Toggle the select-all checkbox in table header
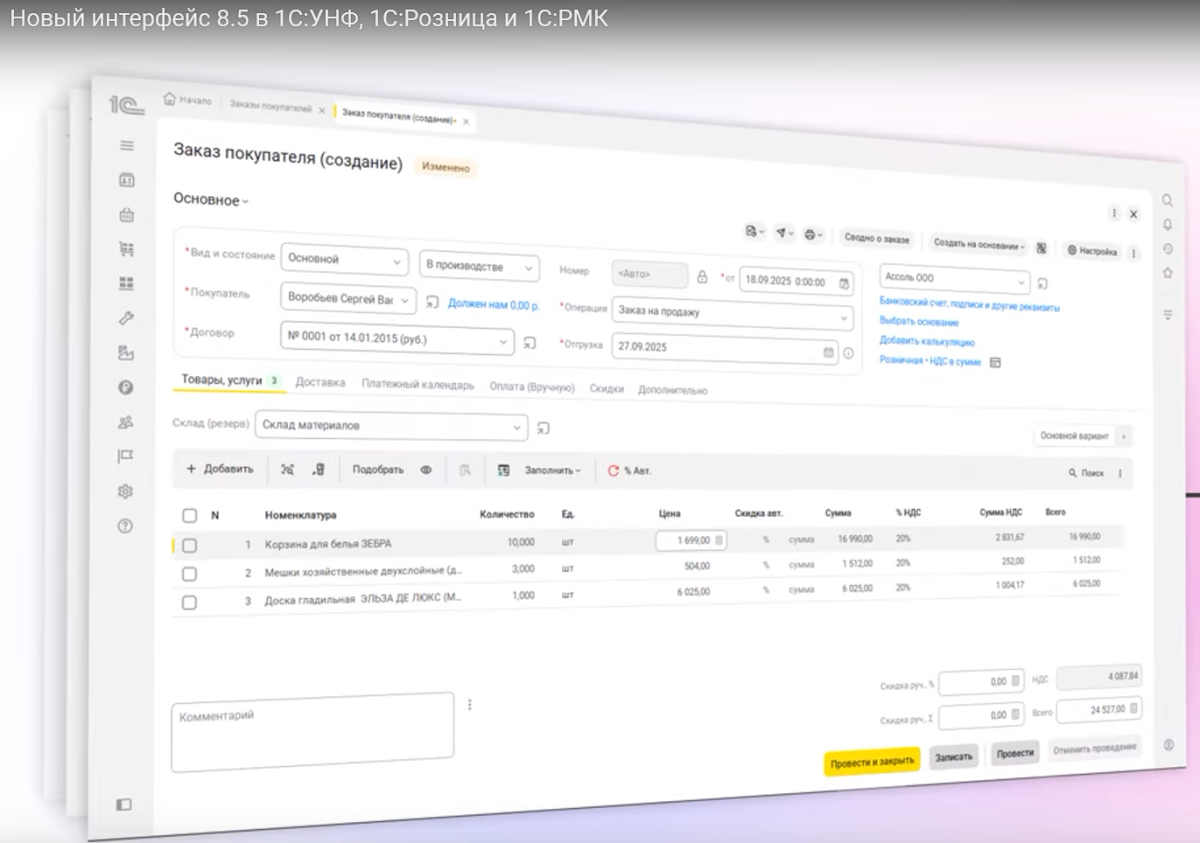This screenshot has width=1200, height=843. tap(189, 515)
